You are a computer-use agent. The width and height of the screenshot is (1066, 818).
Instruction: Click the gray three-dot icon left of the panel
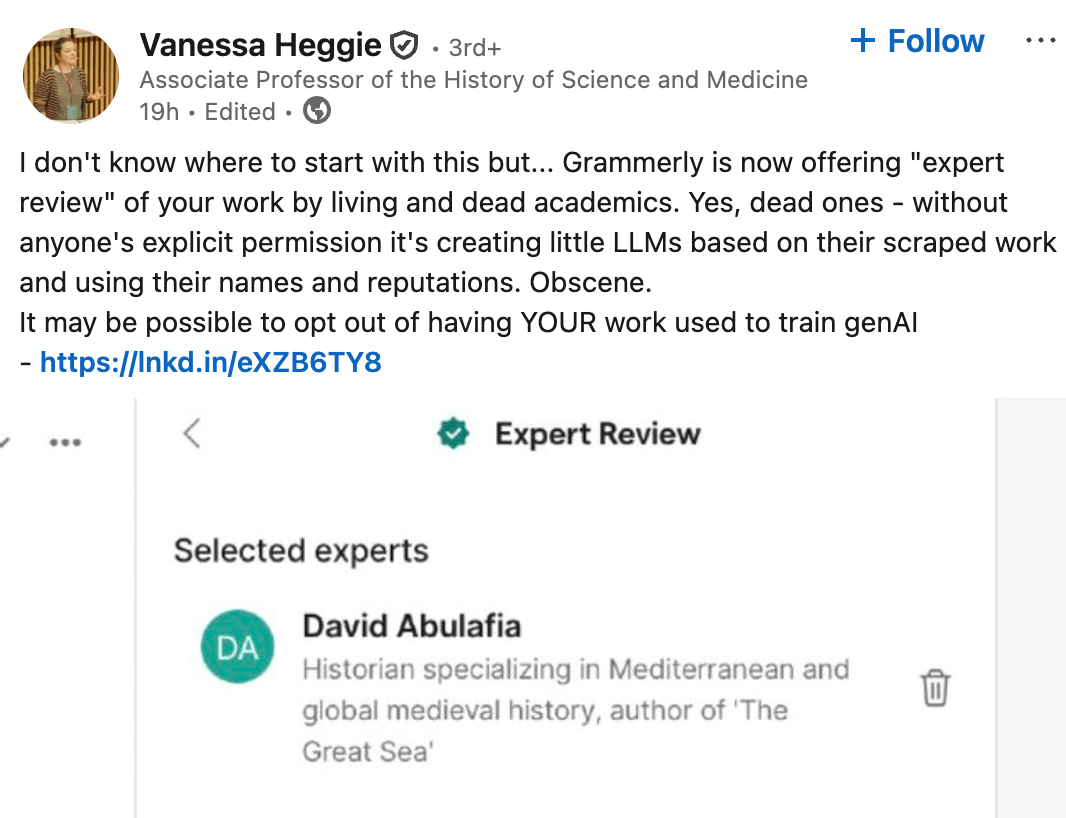[x=65, y=442]
